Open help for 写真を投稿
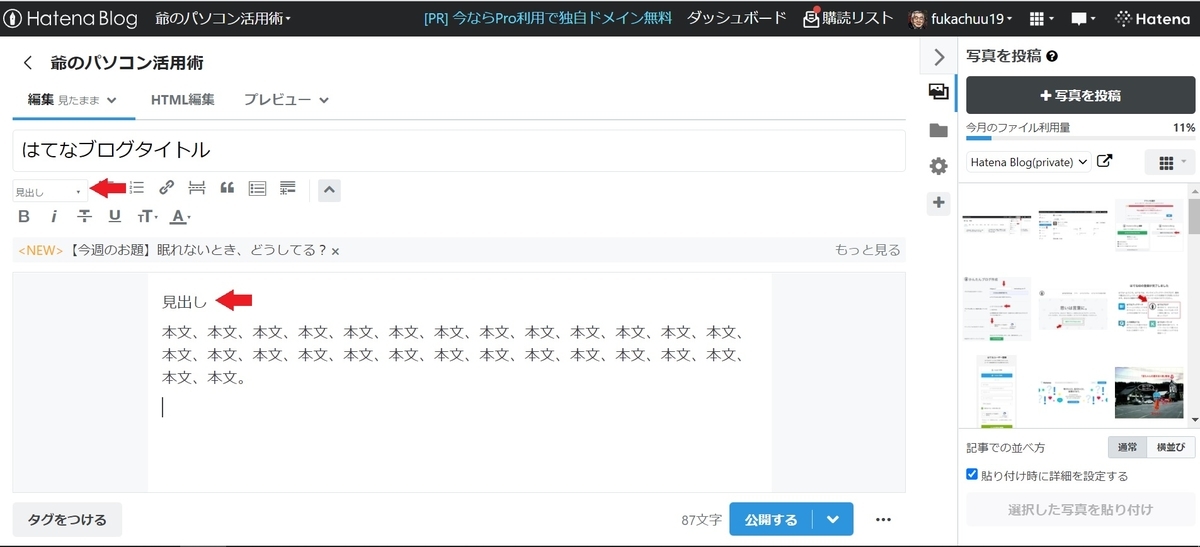1200x547 pixels. coord(1052,57)
